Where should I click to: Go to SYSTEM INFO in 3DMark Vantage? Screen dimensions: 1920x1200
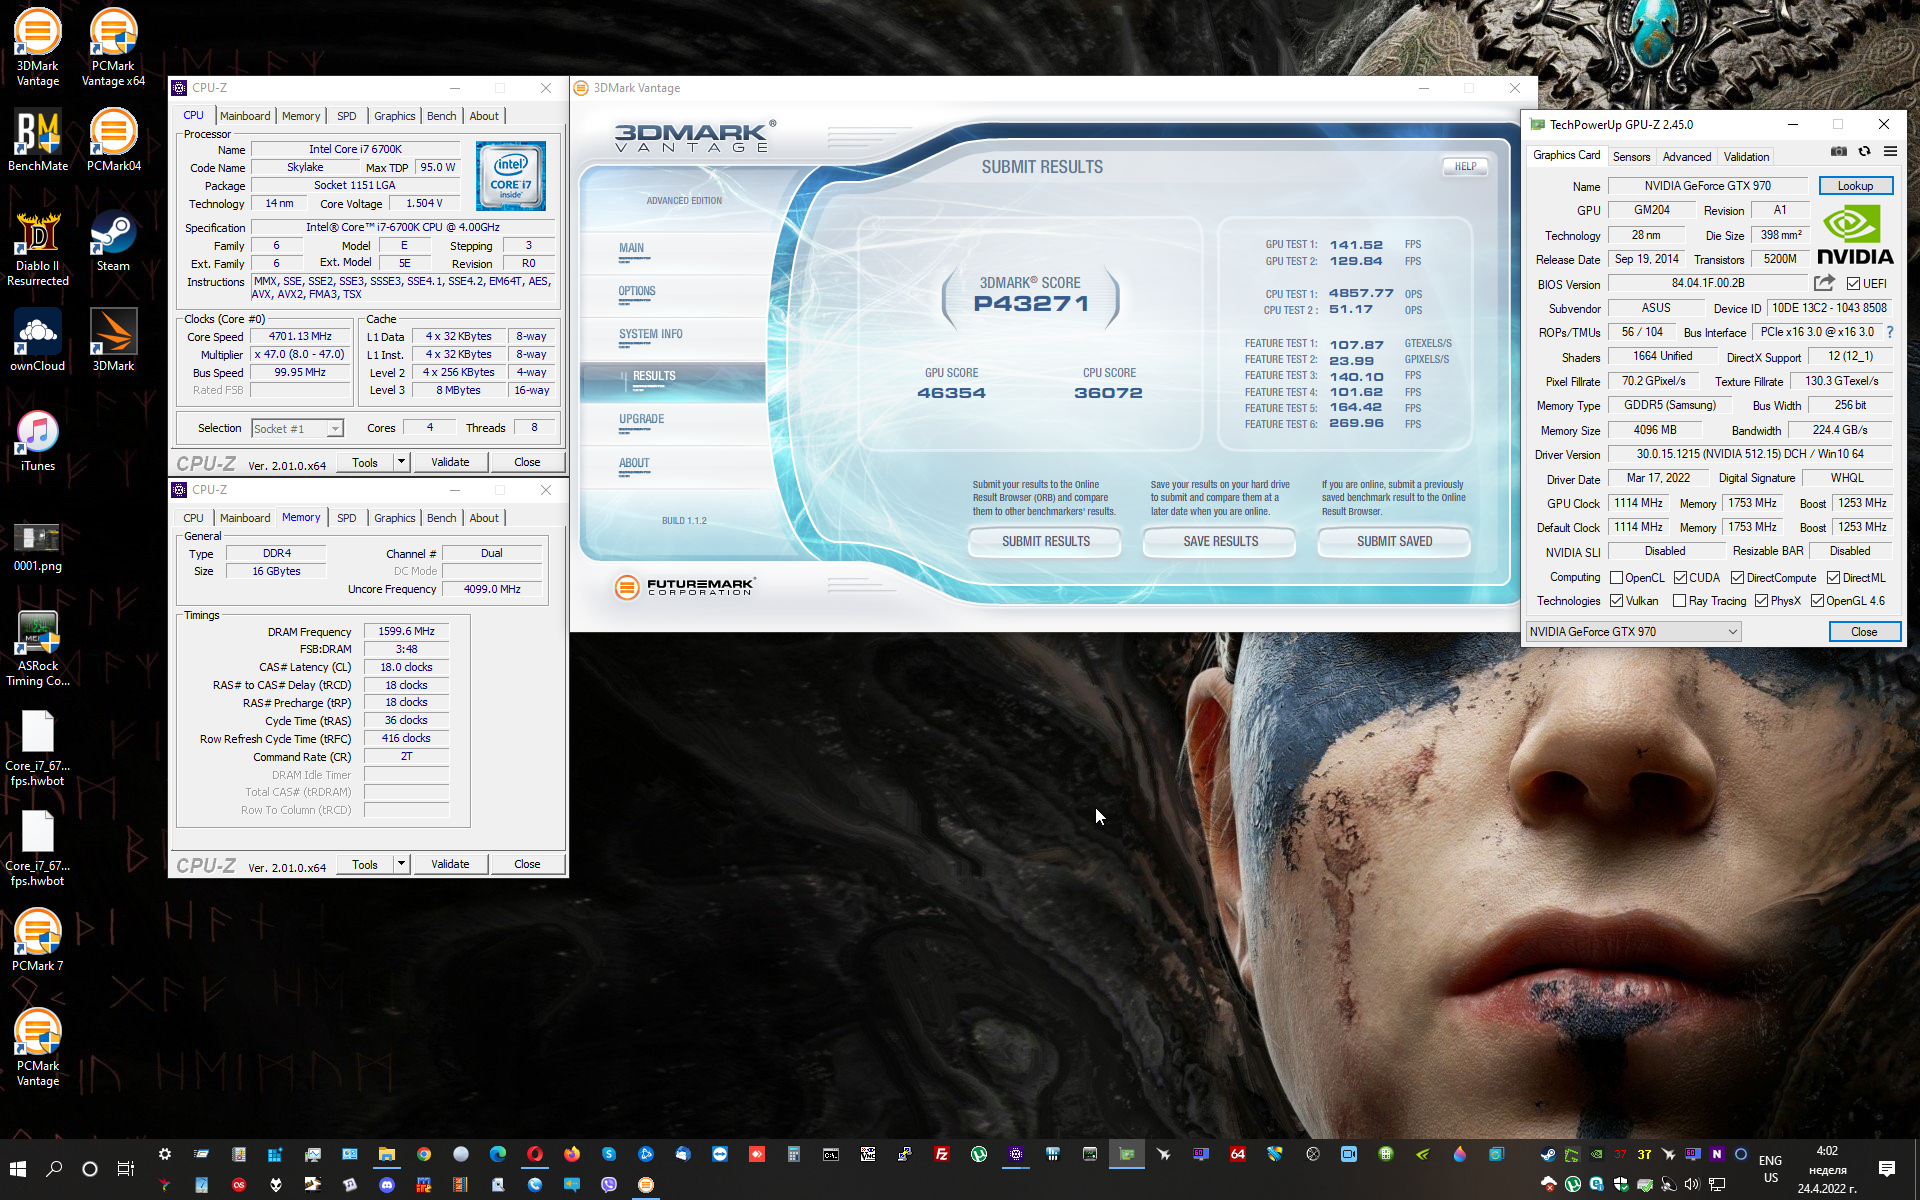[x=650, y=335]
